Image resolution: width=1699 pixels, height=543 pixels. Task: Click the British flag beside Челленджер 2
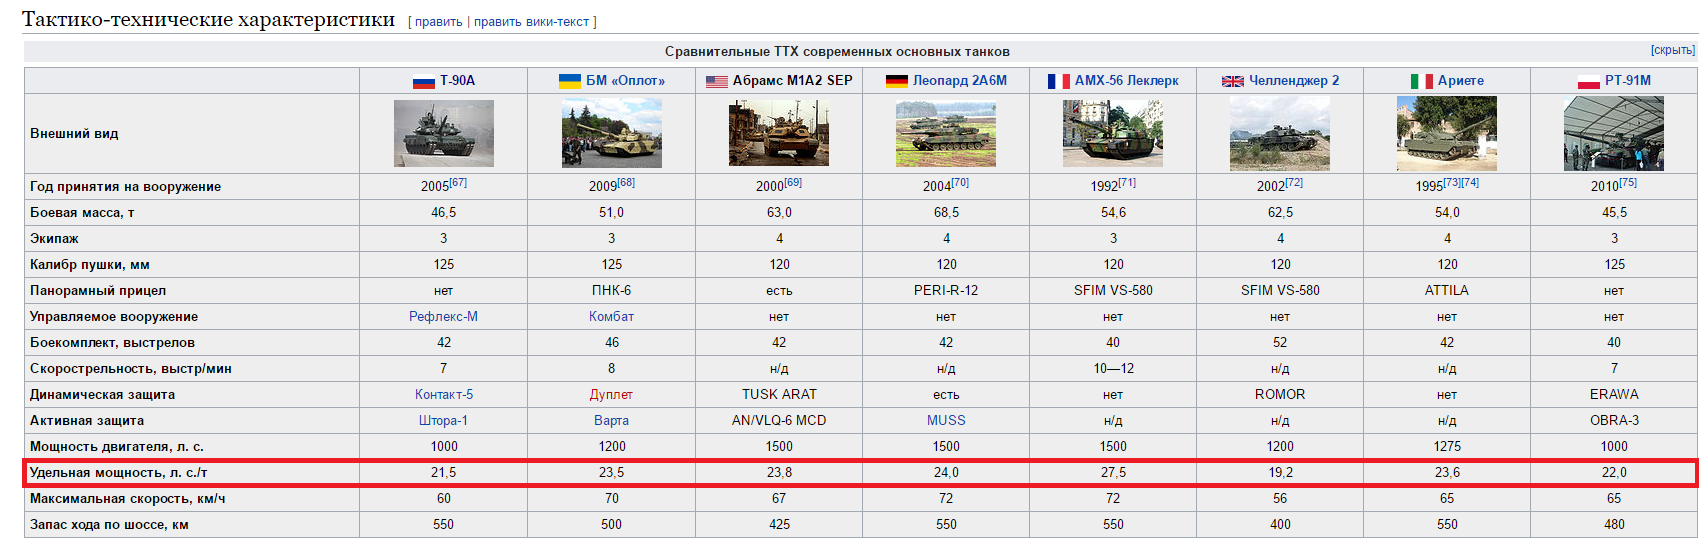click(x=1232, y=81)
